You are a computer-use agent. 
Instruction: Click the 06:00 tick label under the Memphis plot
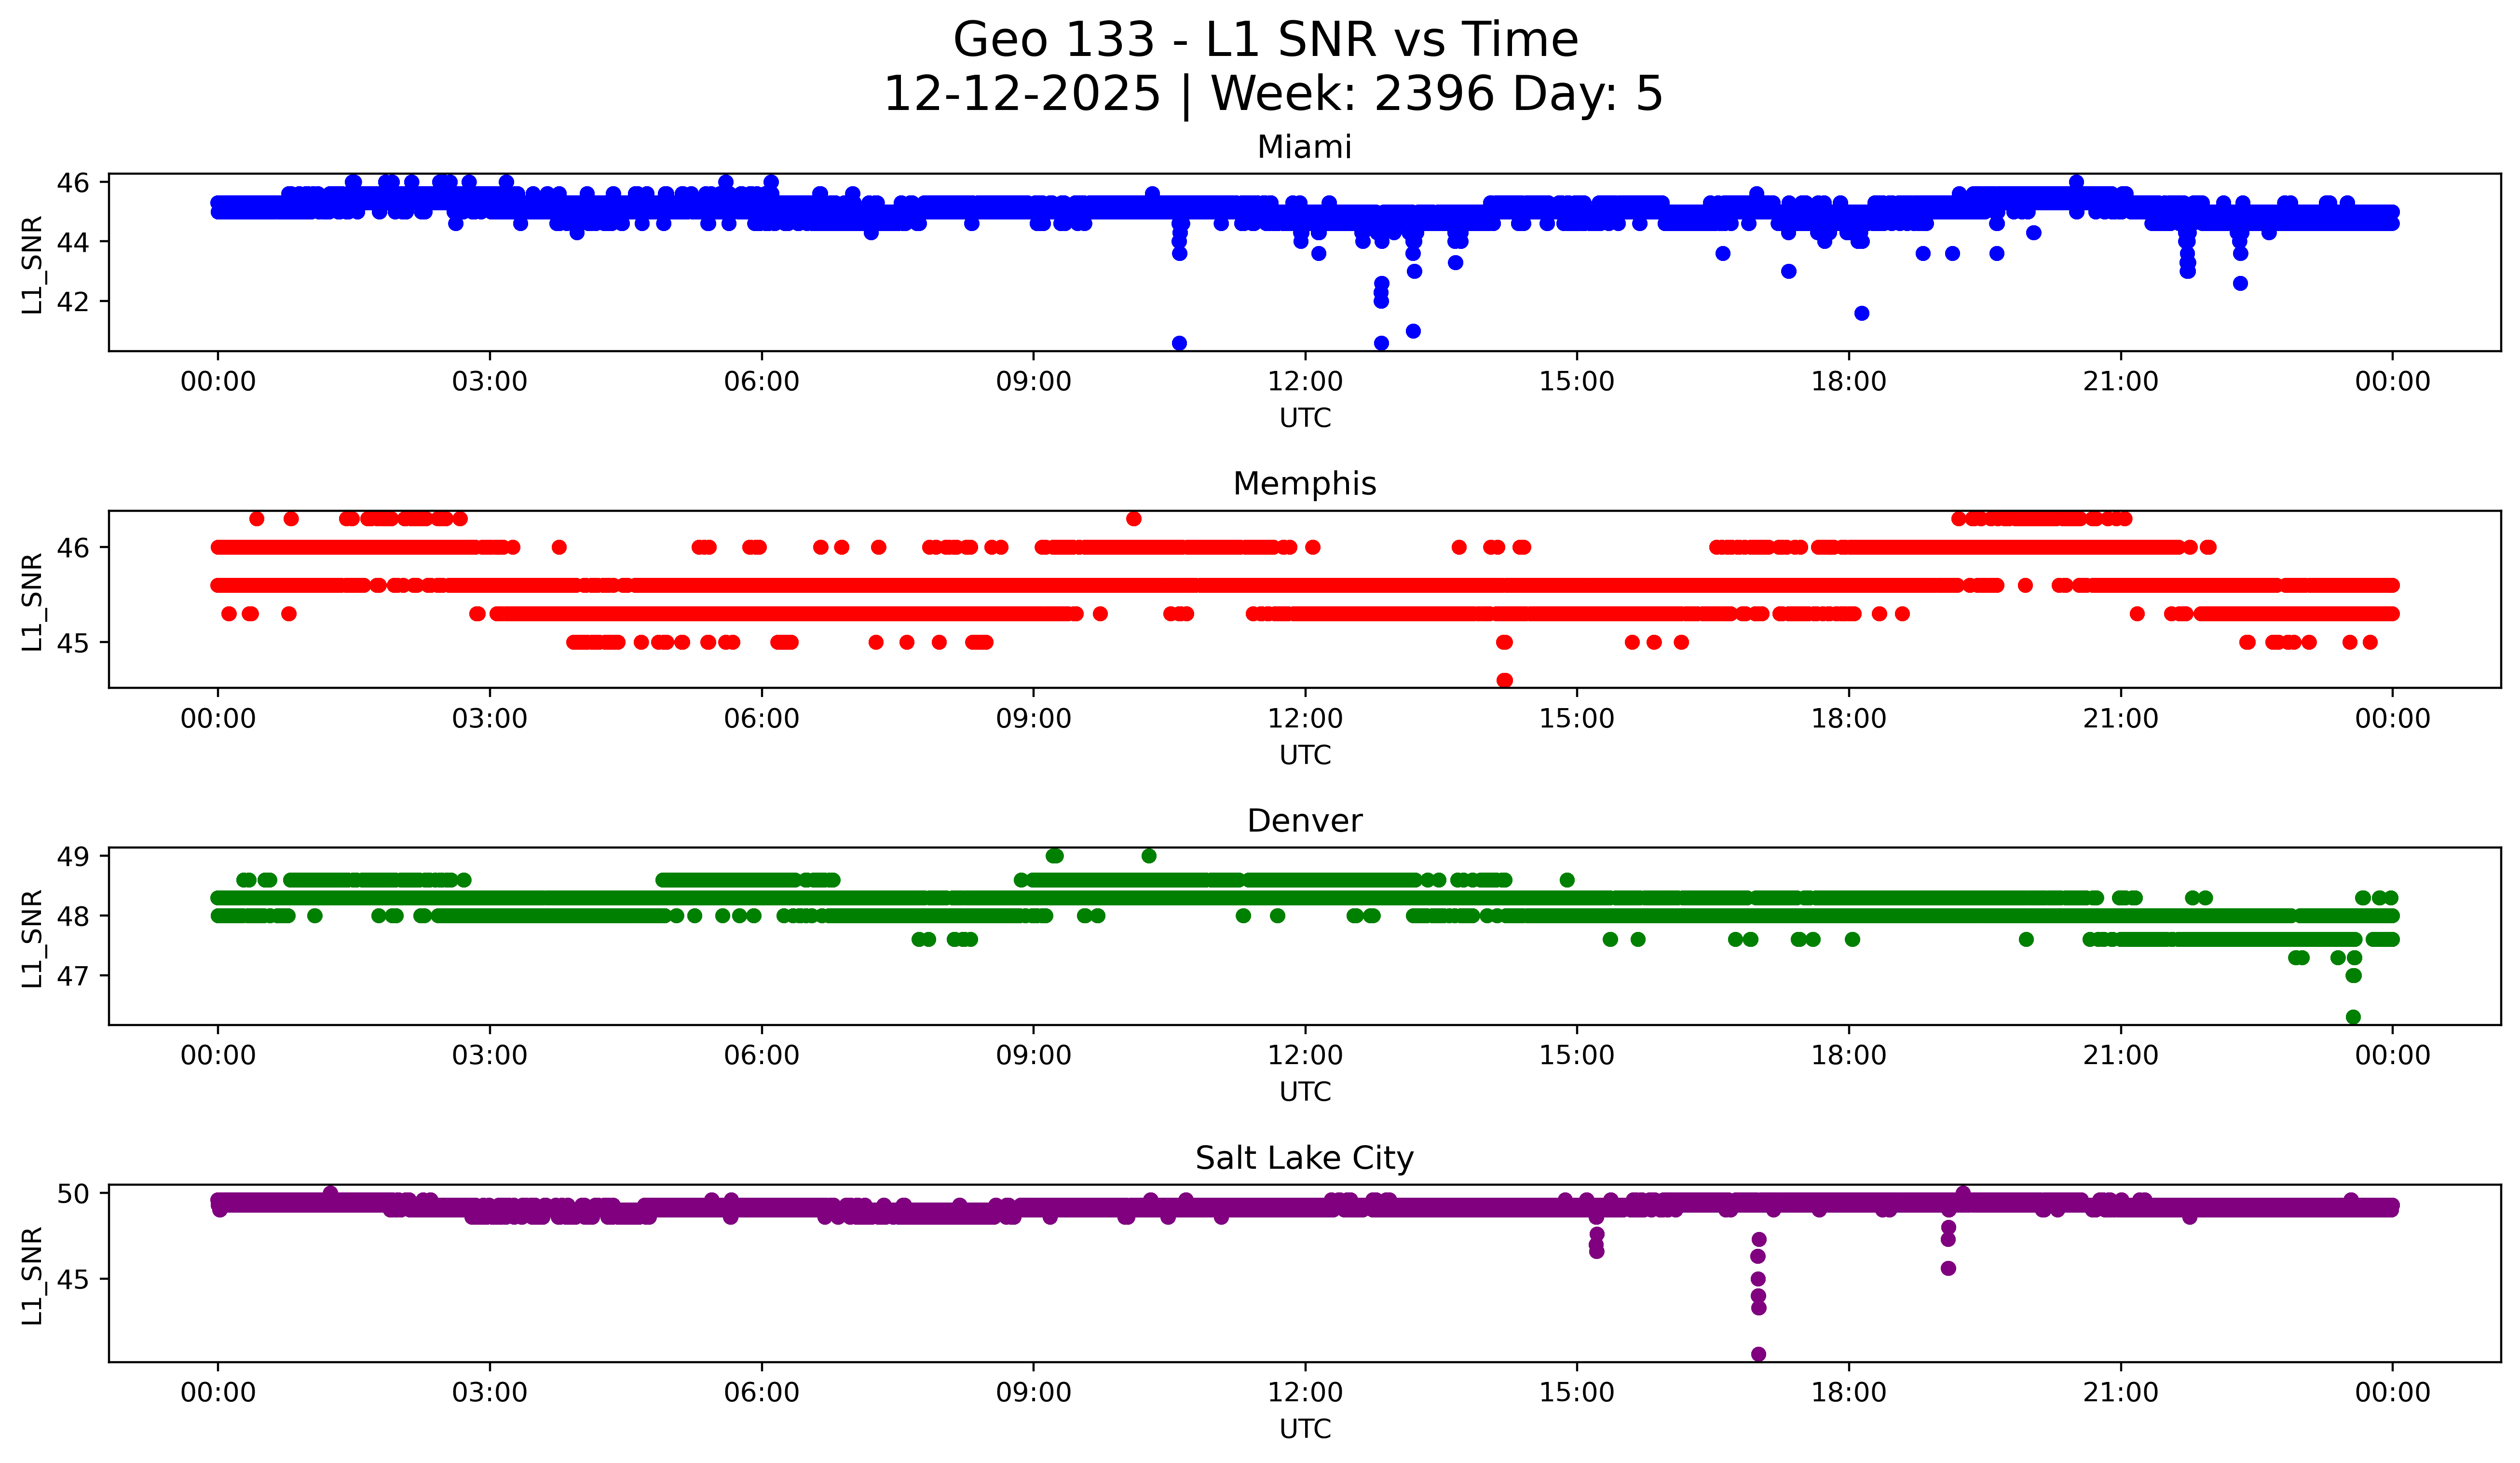(761, 719)
